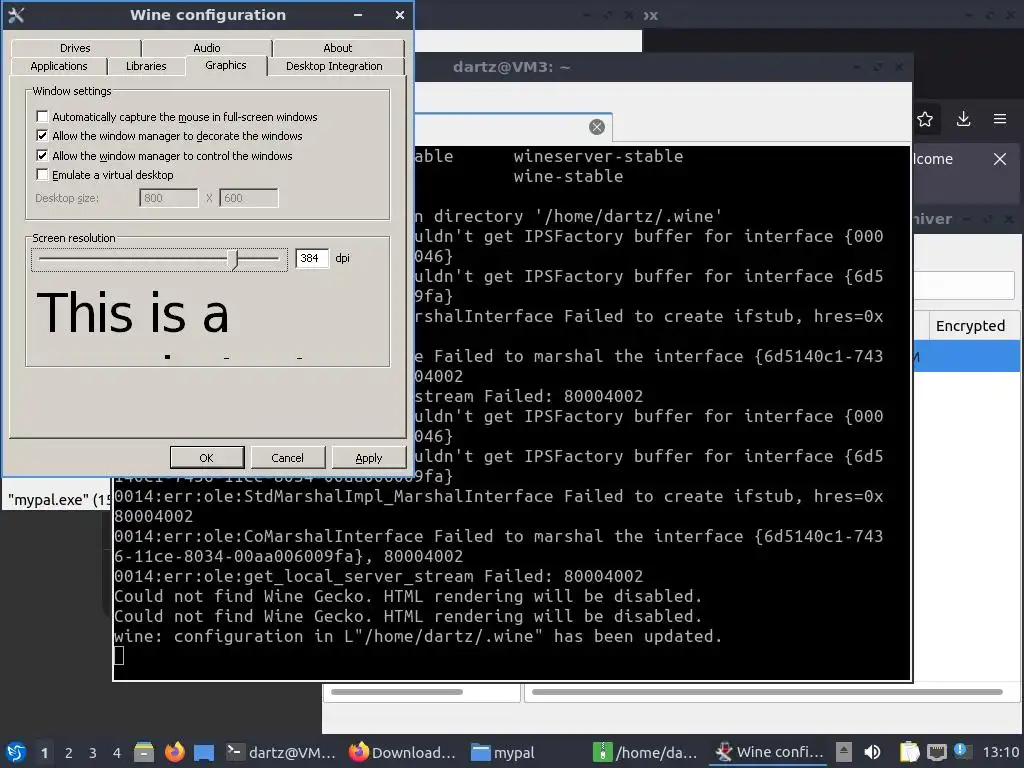Launch Firefox from taskbar quick-launch icon

coord(174,752)
